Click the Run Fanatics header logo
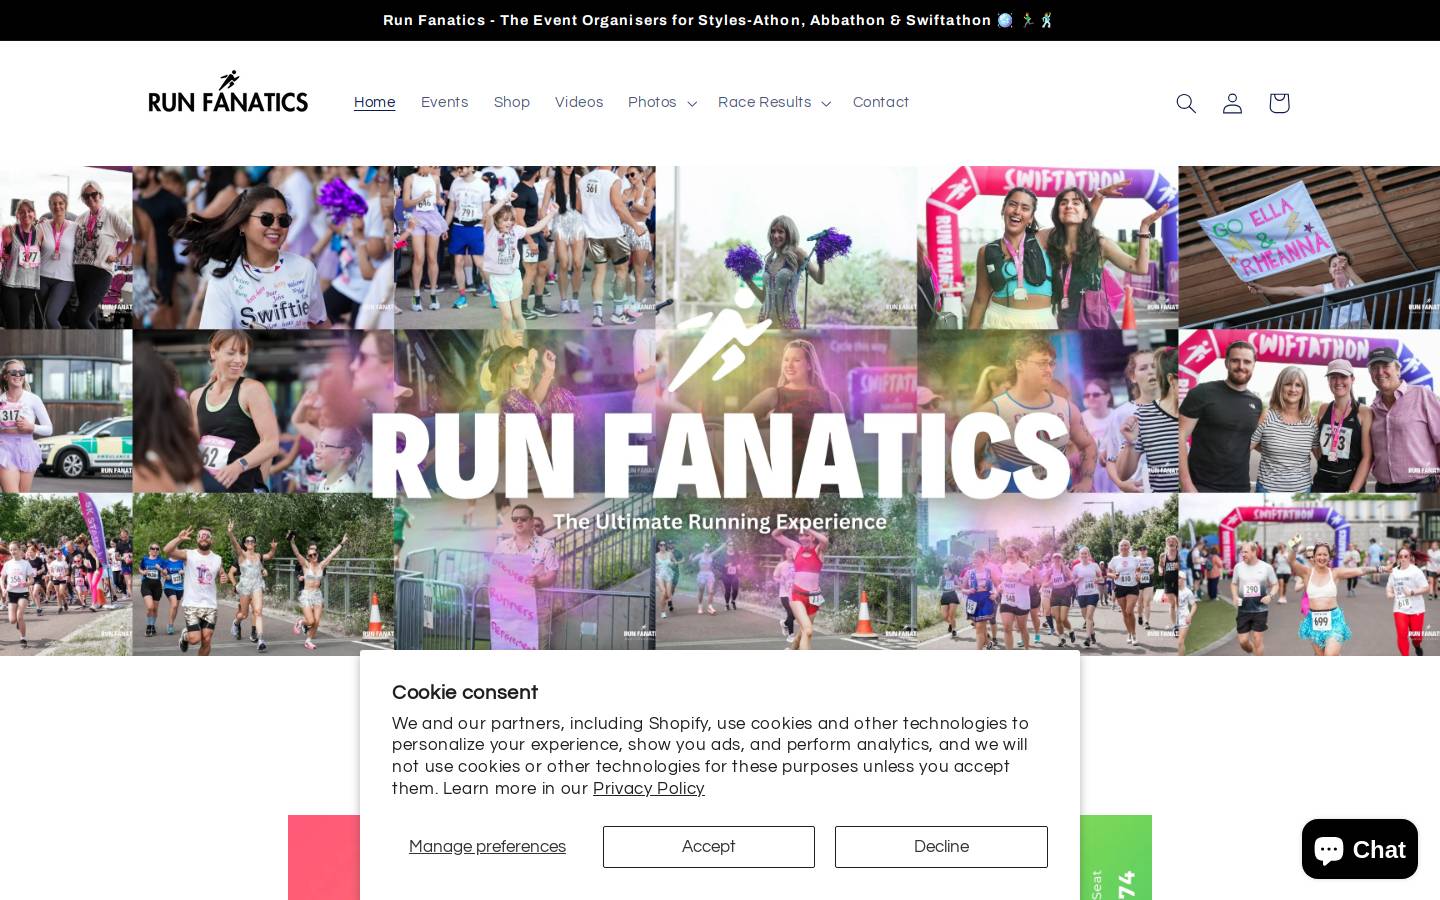The width and height of the screenshot is (1440, 900). coord(228,92)
